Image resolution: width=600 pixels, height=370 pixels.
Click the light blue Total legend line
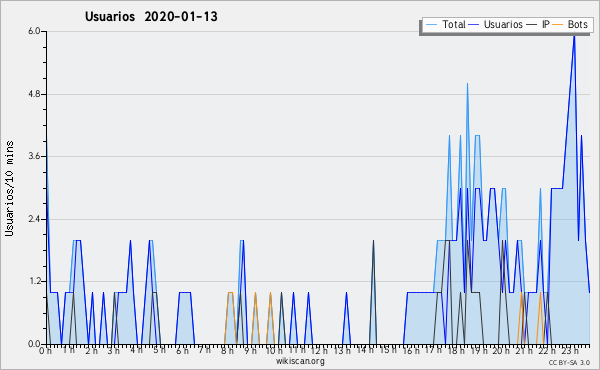pos(431,24)
